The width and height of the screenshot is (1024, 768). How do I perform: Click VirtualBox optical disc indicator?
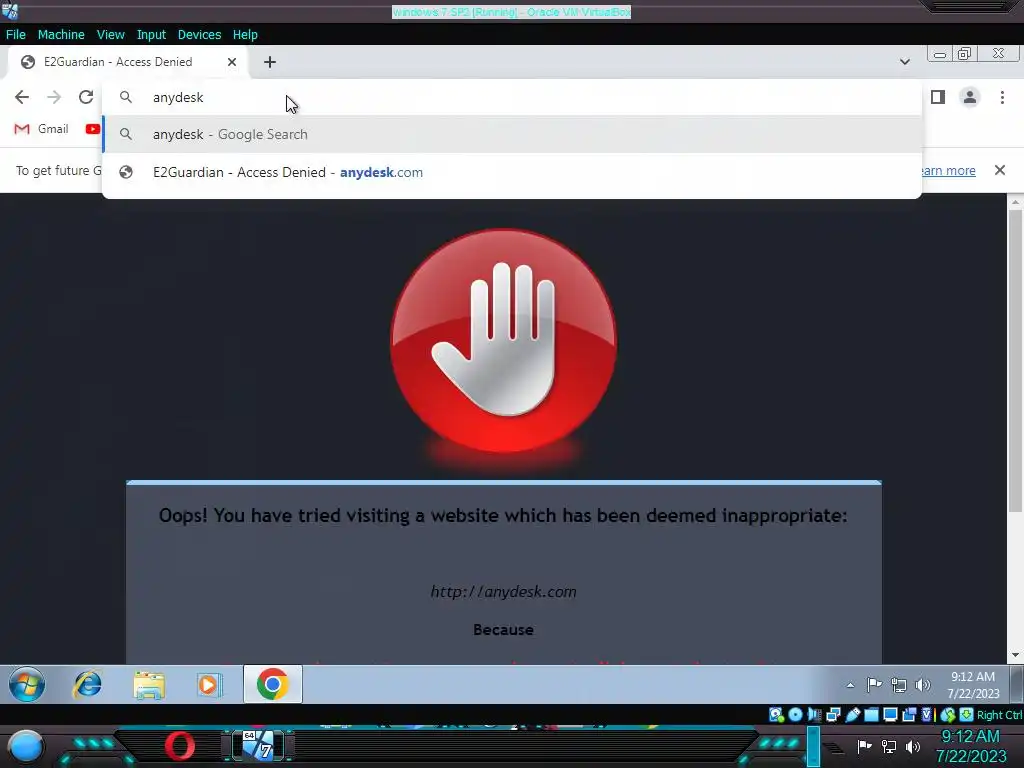(795, 715)
